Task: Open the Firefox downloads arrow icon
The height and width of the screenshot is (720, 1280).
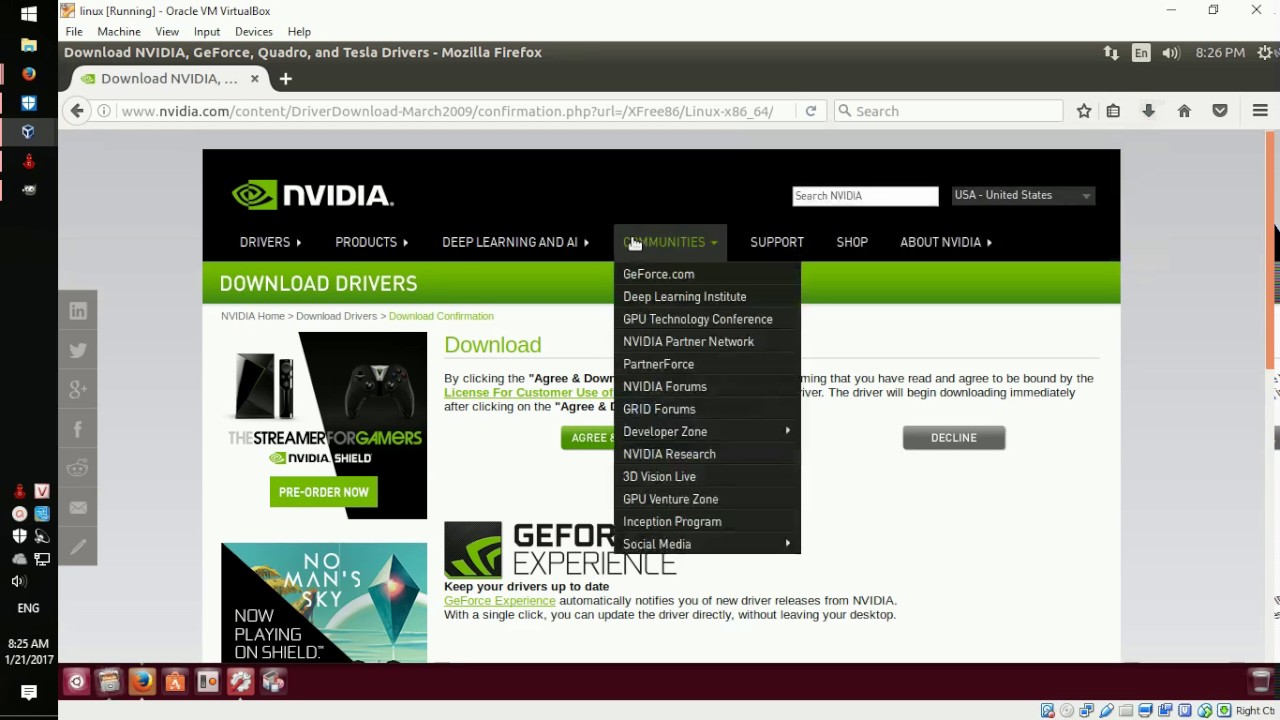Action: 1148,111
